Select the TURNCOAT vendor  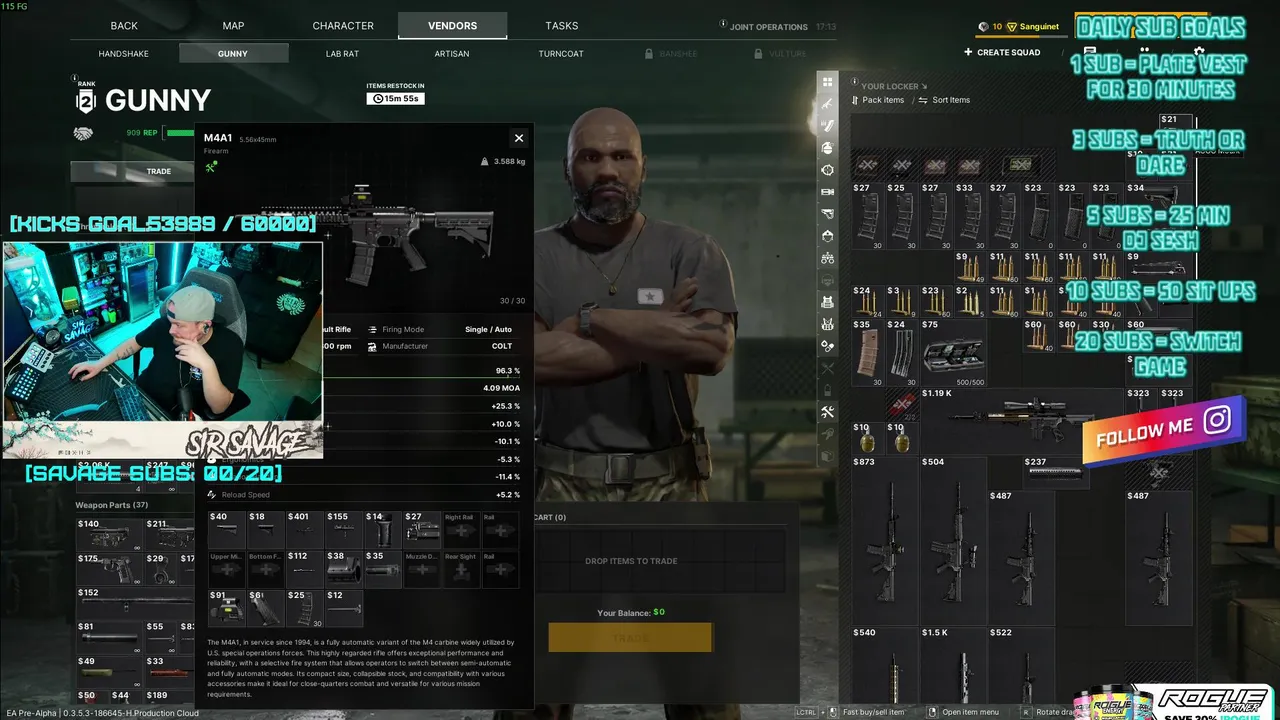tap(561, 53)
